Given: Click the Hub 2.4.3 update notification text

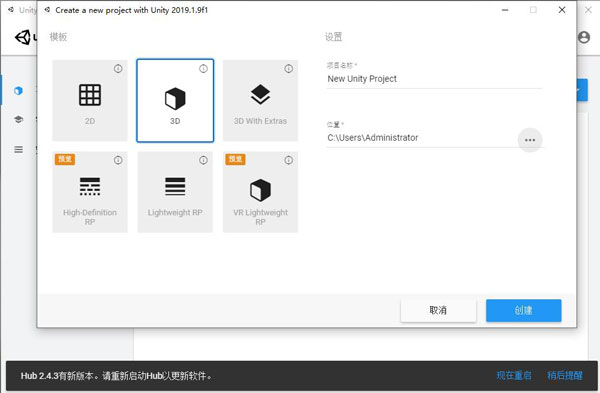Looking at the screenshot, I should point(116,376).
